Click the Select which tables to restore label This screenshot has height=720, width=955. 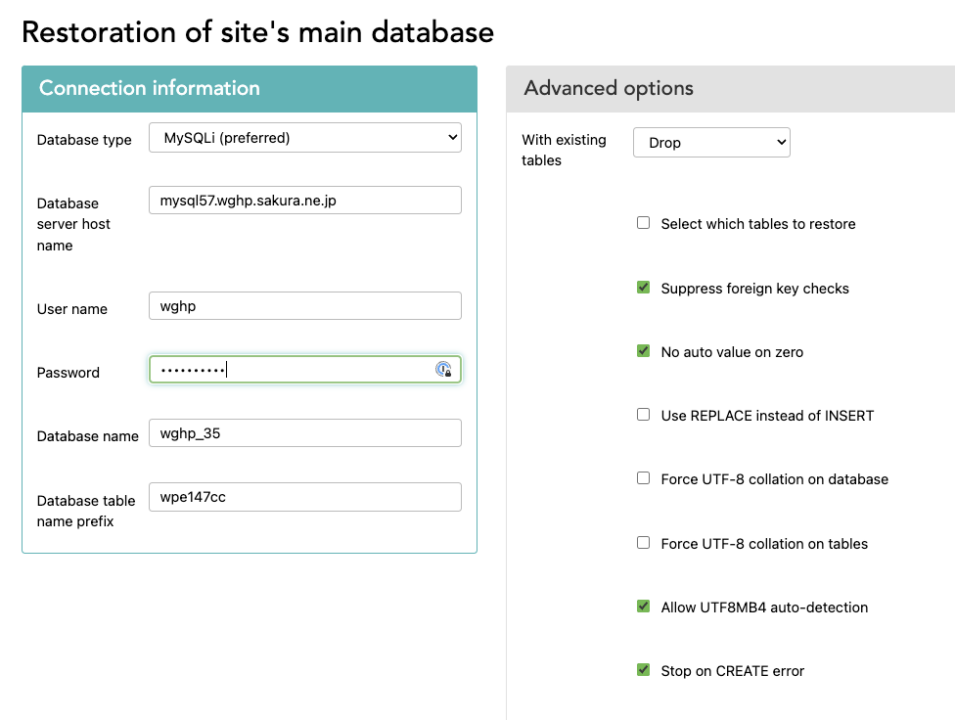click(758, 224)
